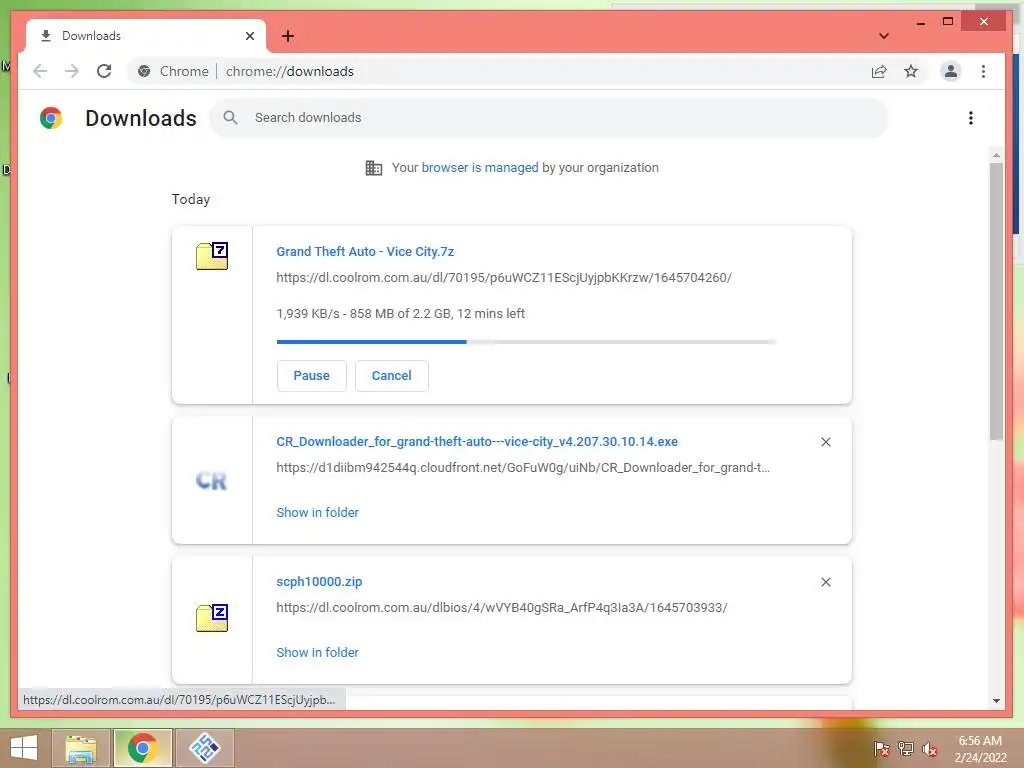Image resolution: width=1024 pixels, height=768 pixels.
Task: Click the CR downloader file icon
Action: (211, 481)
